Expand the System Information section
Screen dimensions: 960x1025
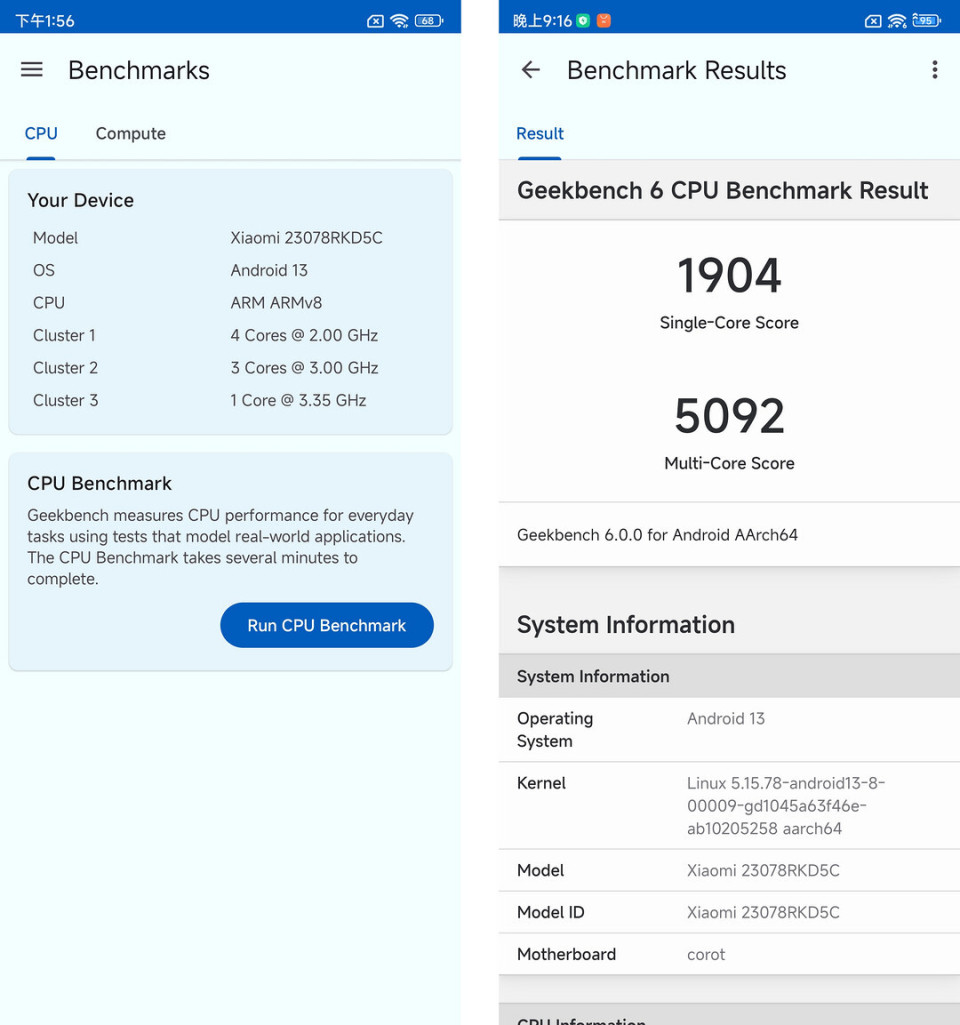pos(728,676)
